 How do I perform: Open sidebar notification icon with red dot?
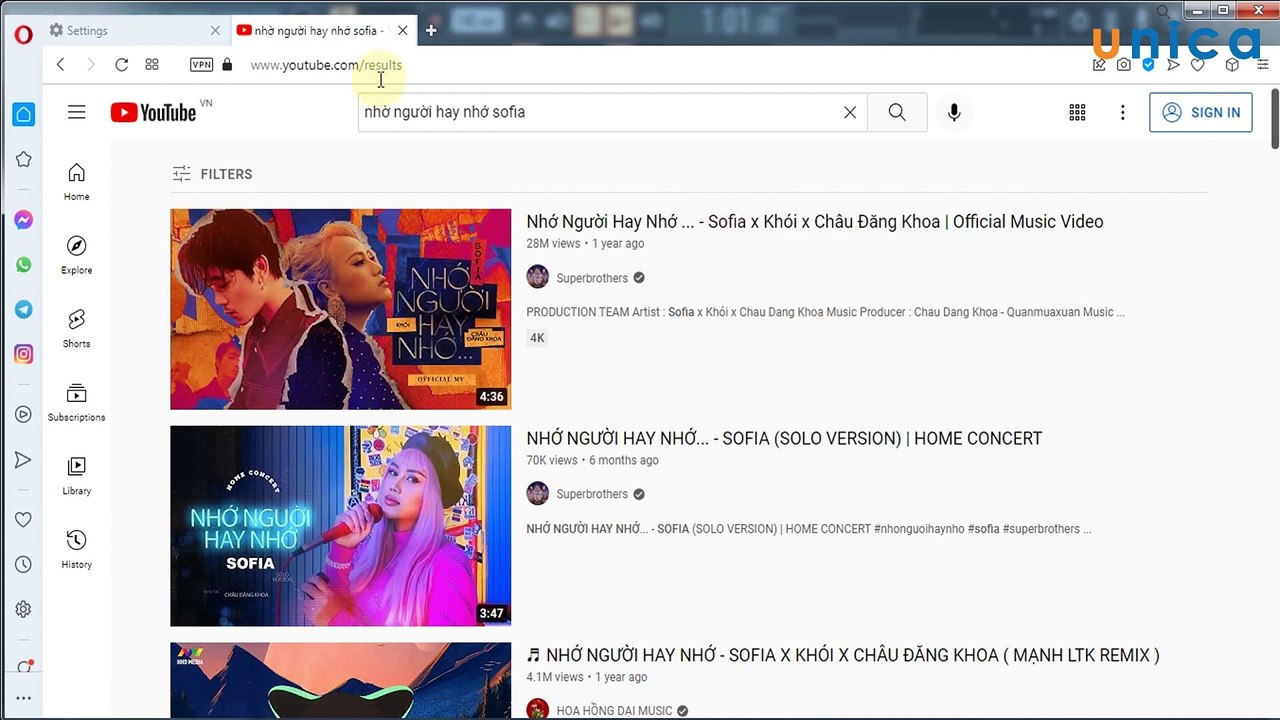click(x=25, y=667)
